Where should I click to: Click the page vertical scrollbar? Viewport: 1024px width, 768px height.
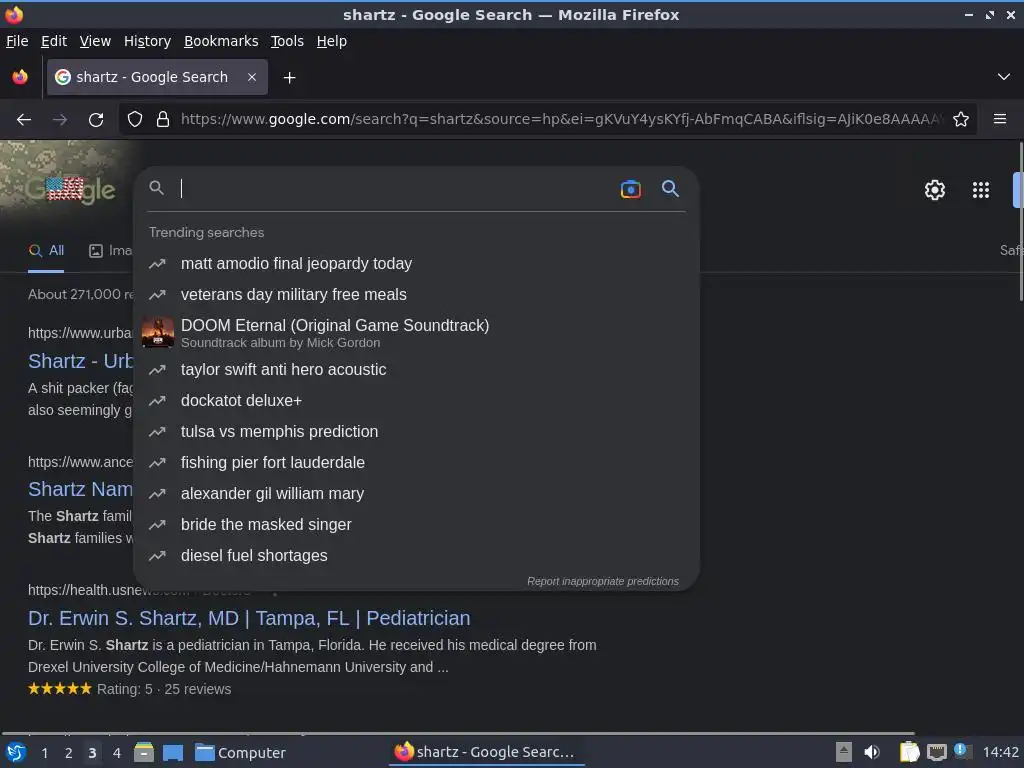[1020, 222]
